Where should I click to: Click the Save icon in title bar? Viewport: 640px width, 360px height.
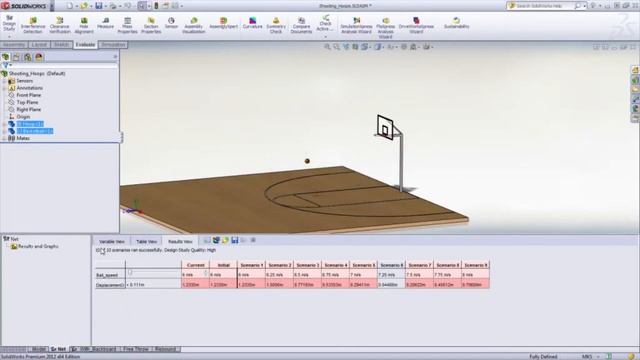pos(99,6)
